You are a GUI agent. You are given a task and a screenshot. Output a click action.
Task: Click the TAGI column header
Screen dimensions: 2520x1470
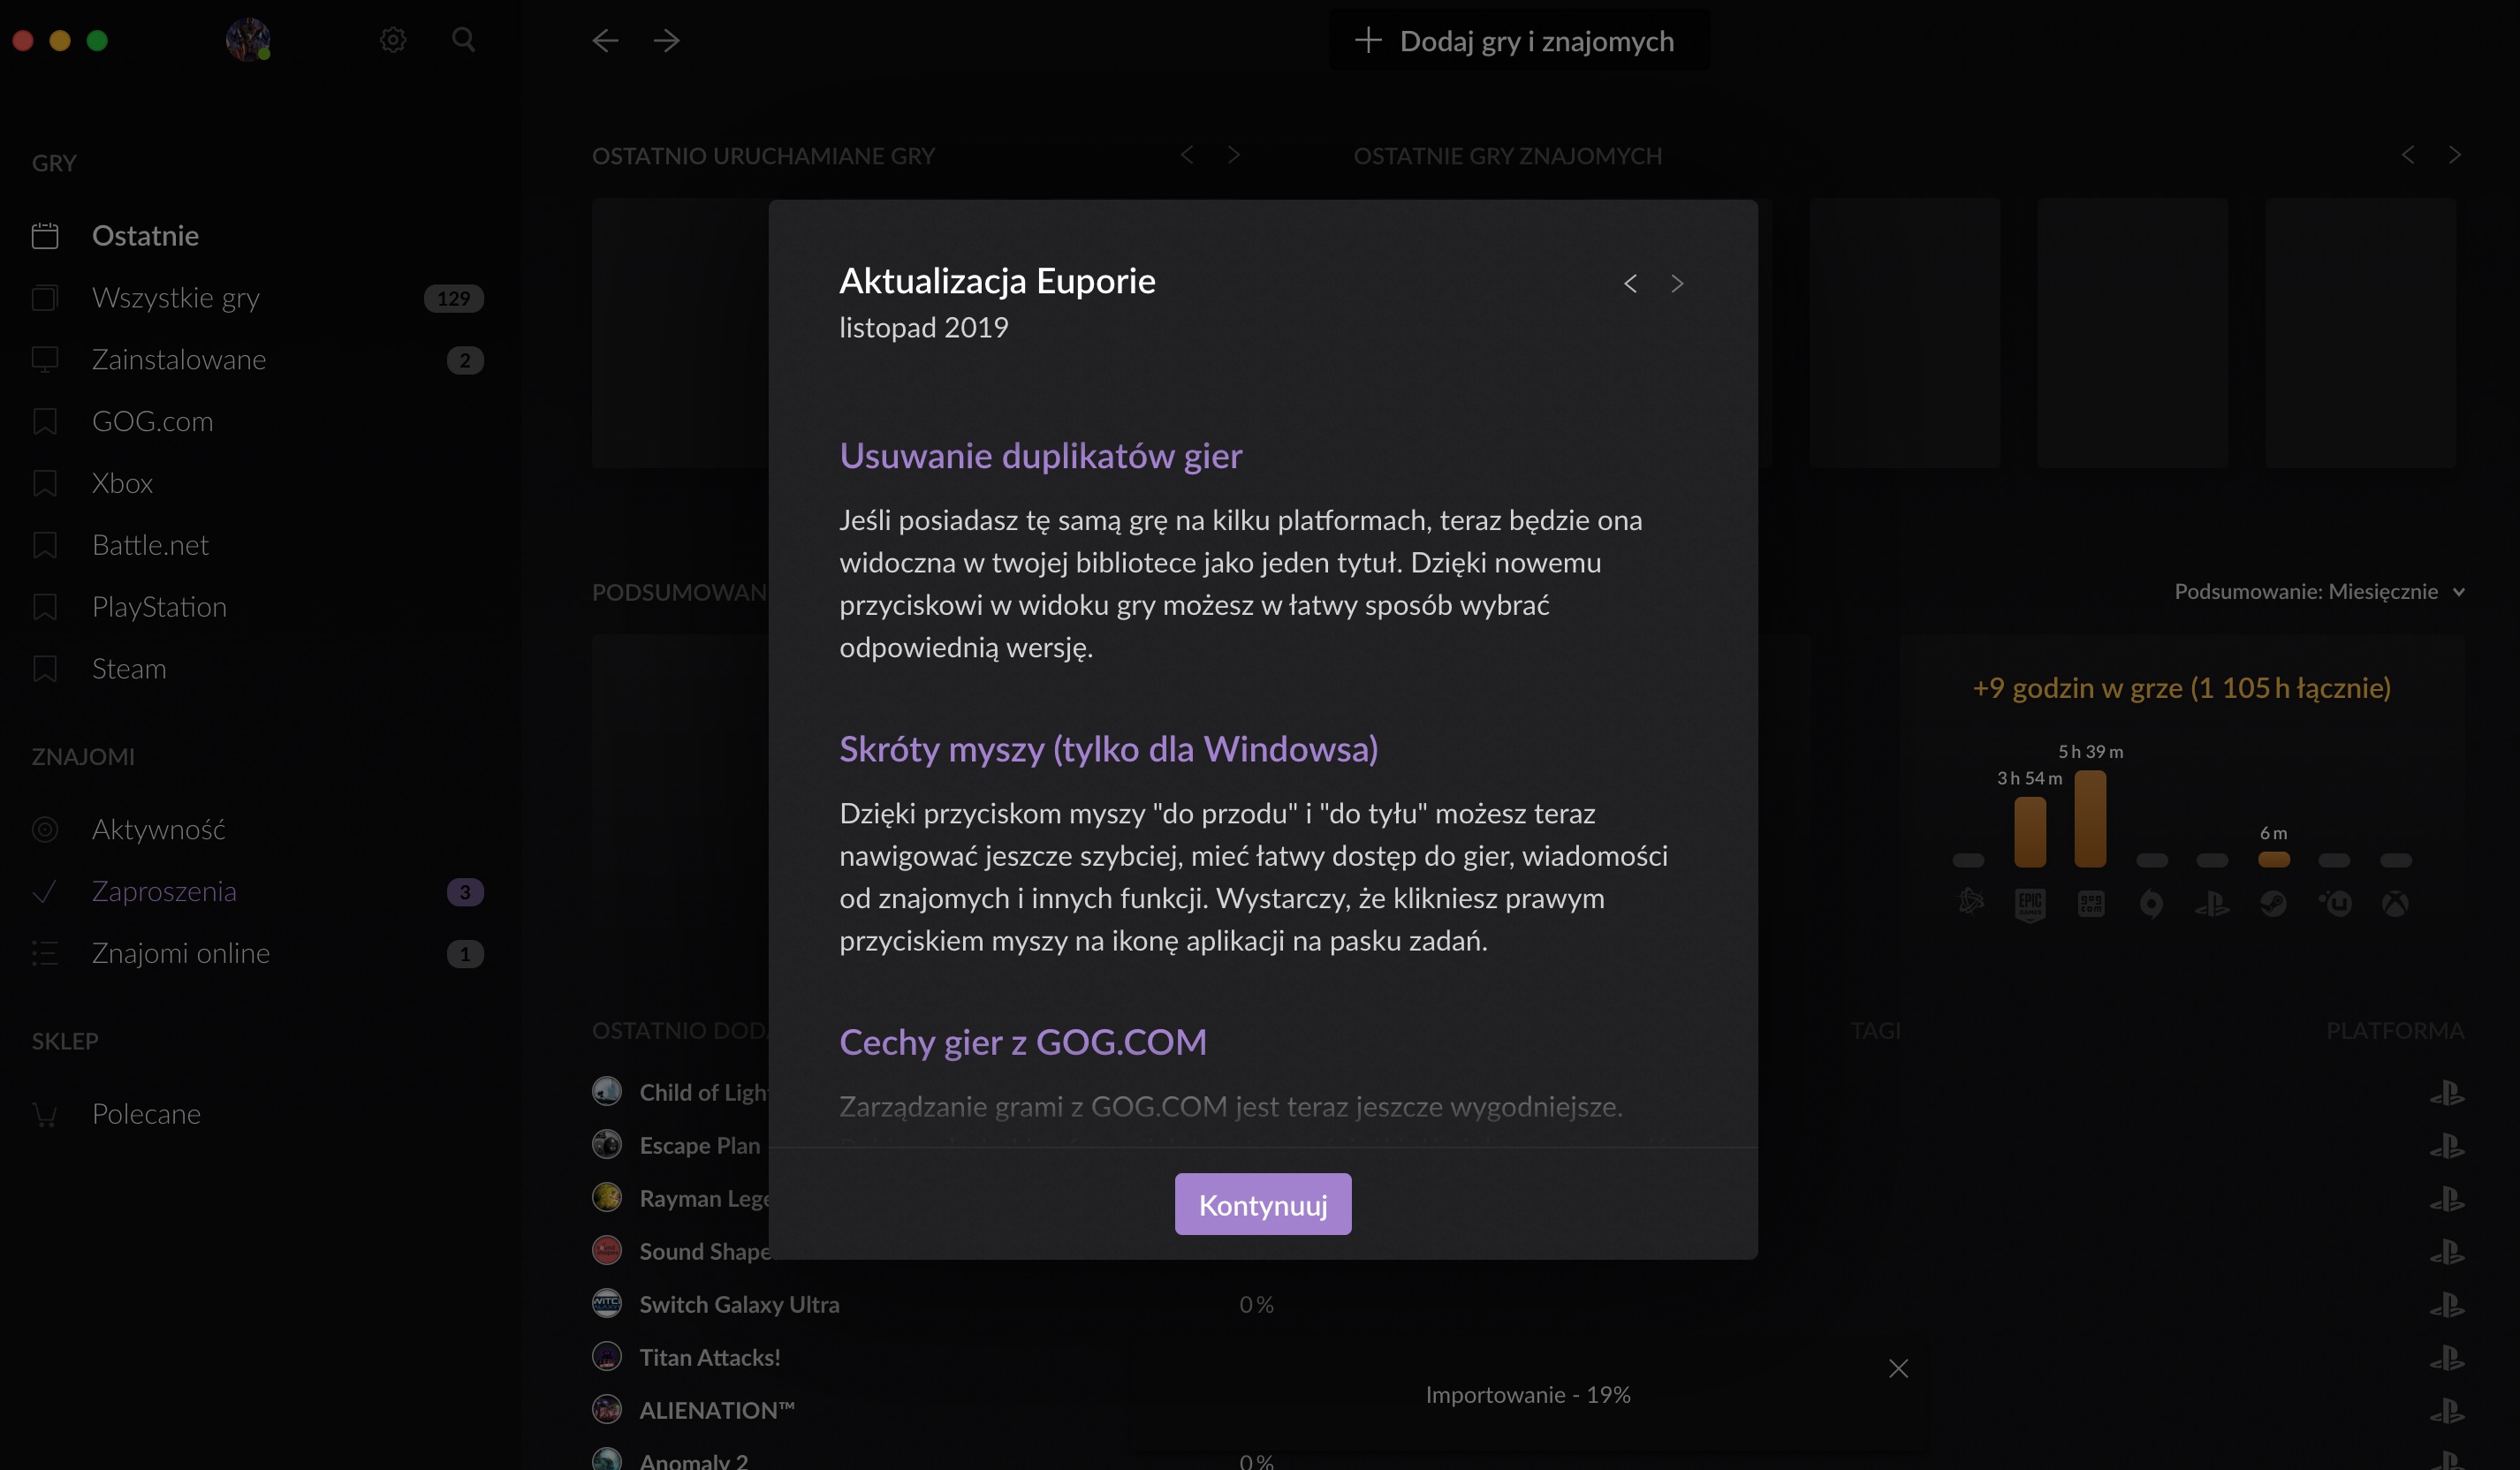(x=1875, y=1030)
